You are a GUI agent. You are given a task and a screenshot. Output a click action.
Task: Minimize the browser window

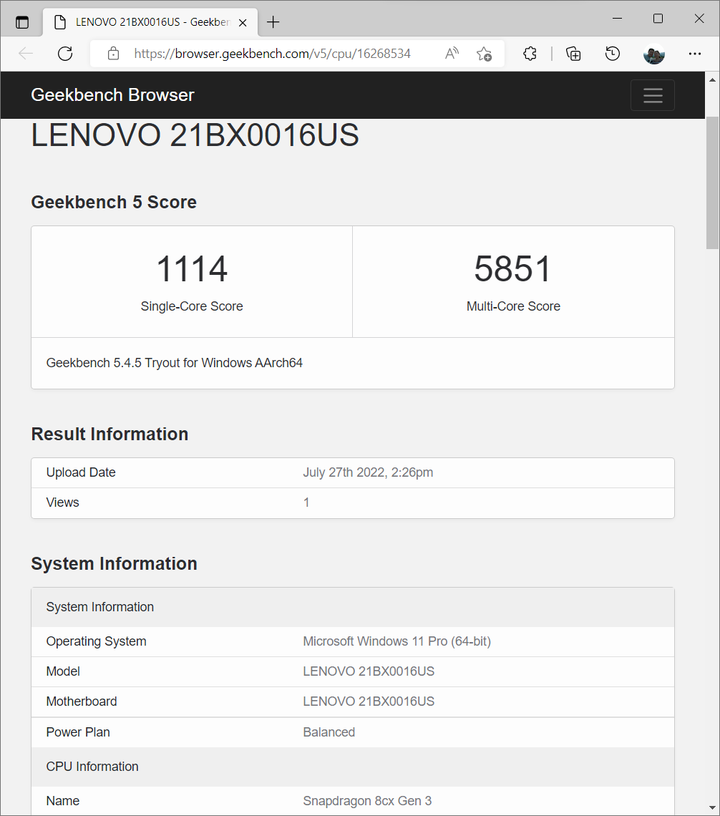tap(617, 19)
